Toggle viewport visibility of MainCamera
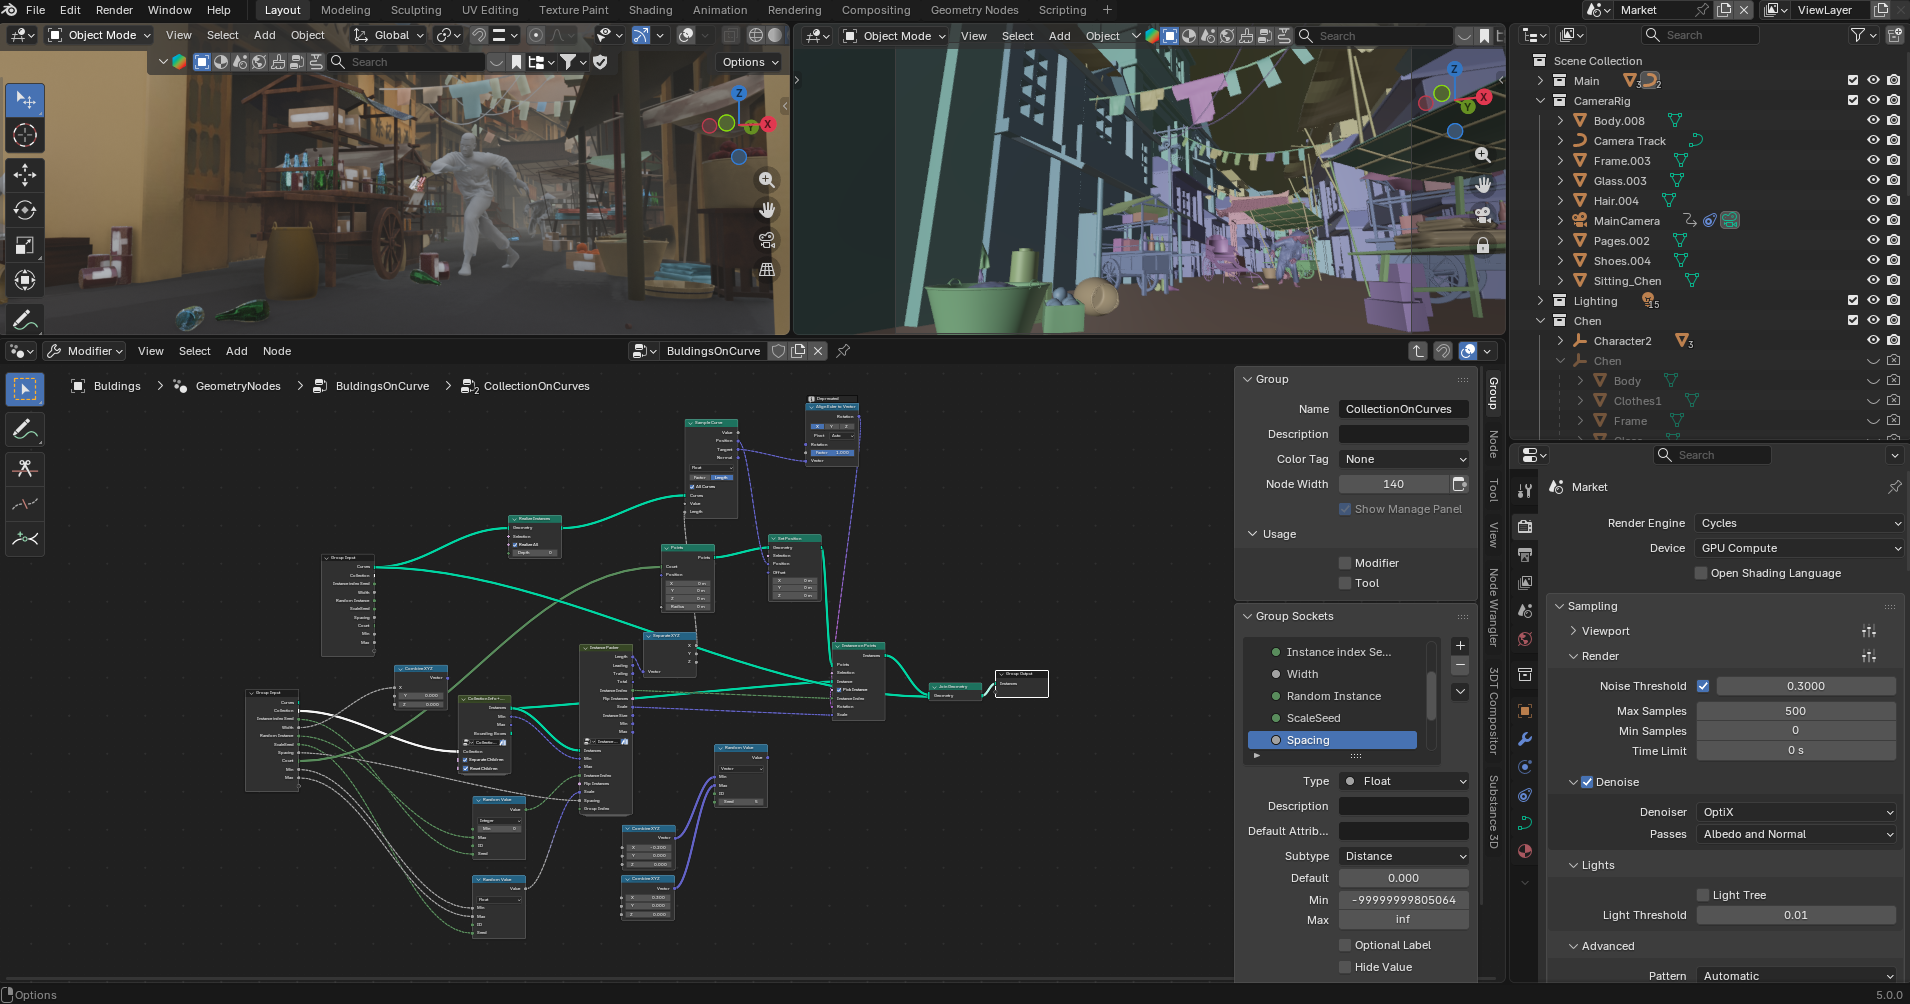 1873,221
